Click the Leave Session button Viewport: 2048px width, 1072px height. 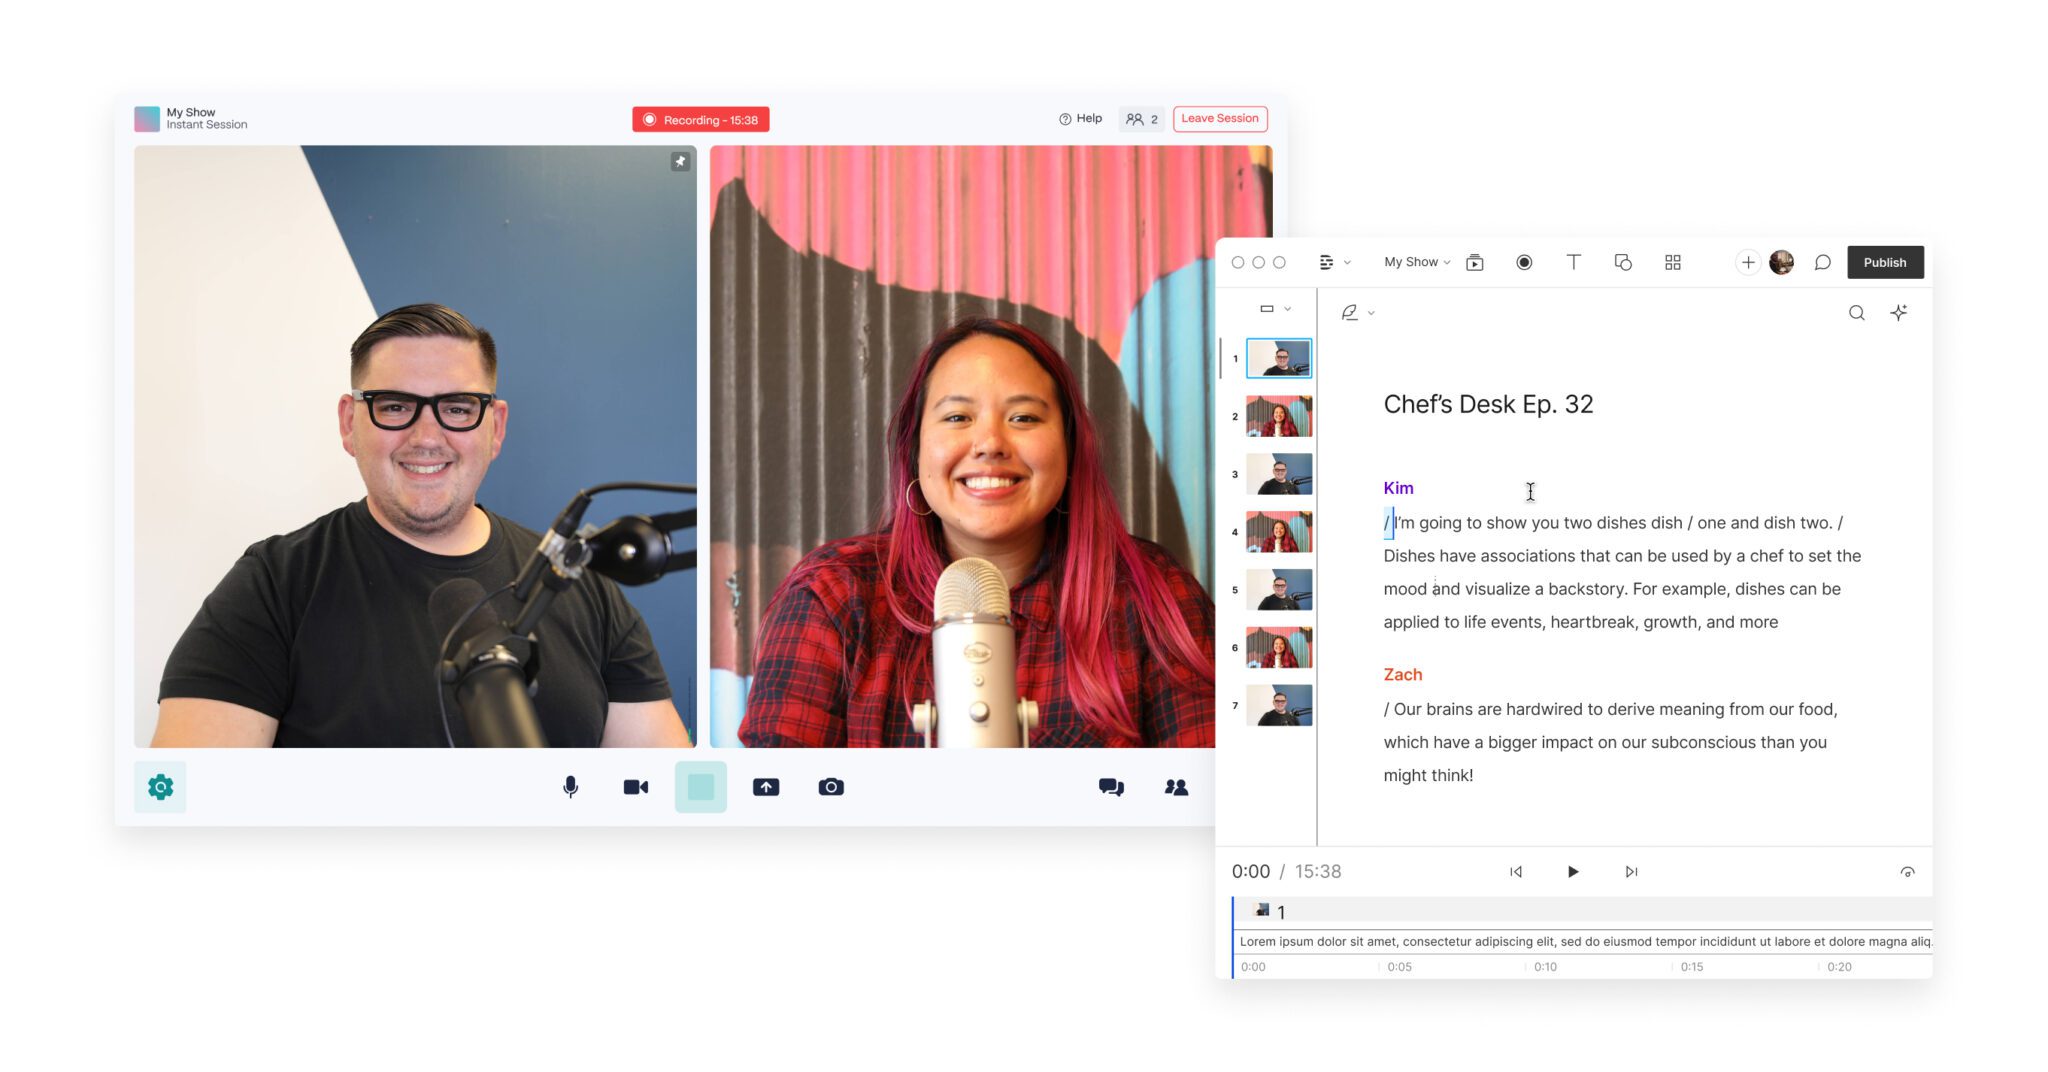click(1219, 118)
